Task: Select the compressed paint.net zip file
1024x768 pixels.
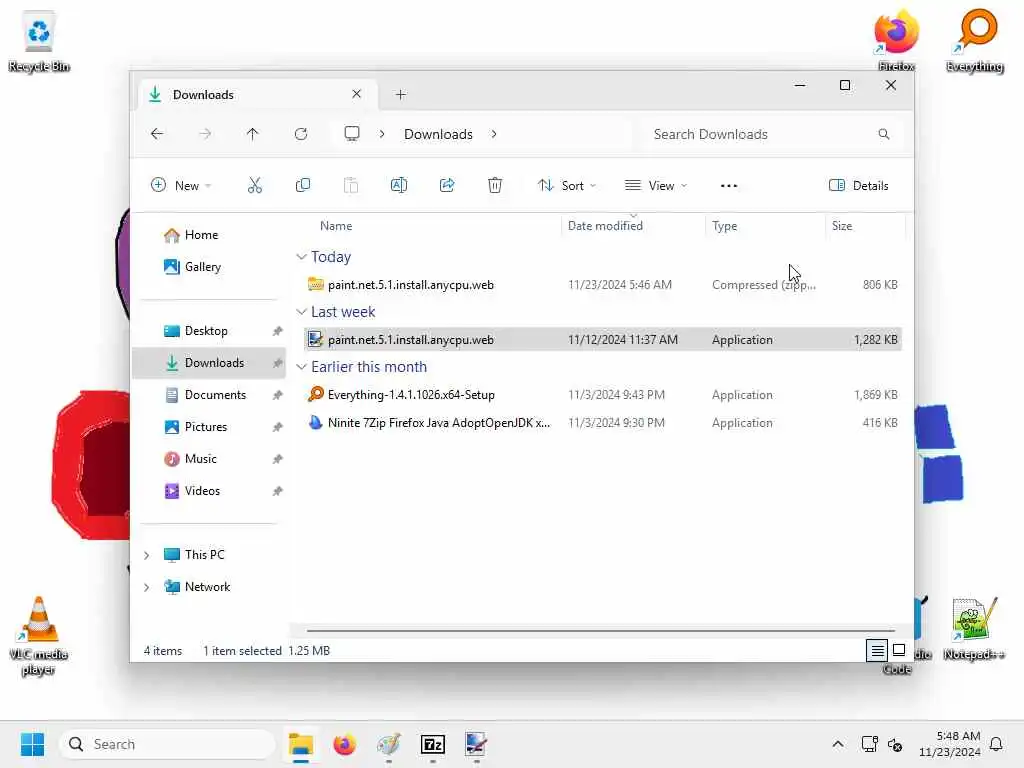Action: pos(603,285)
